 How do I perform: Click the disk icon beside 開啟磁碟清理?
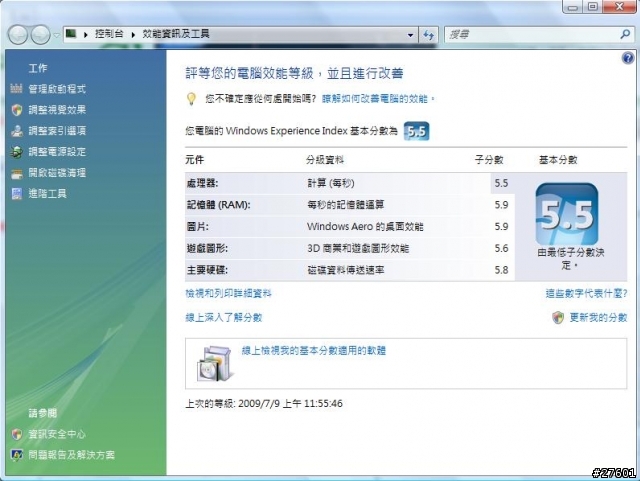coord(17,174)
